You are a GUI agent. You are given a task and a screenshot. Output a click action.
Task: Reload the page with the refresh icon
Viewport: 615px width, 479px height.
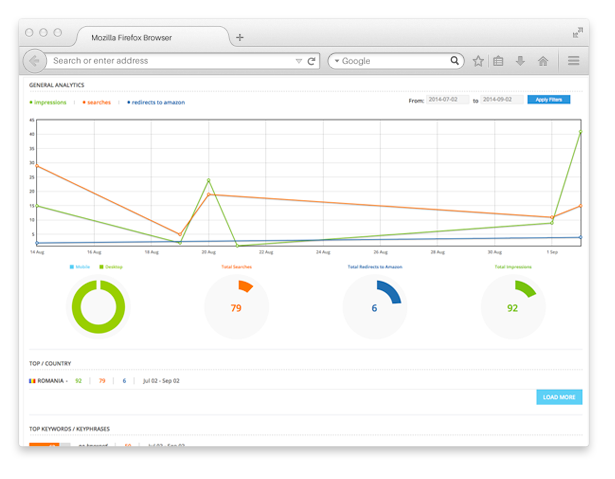[311, 61]
